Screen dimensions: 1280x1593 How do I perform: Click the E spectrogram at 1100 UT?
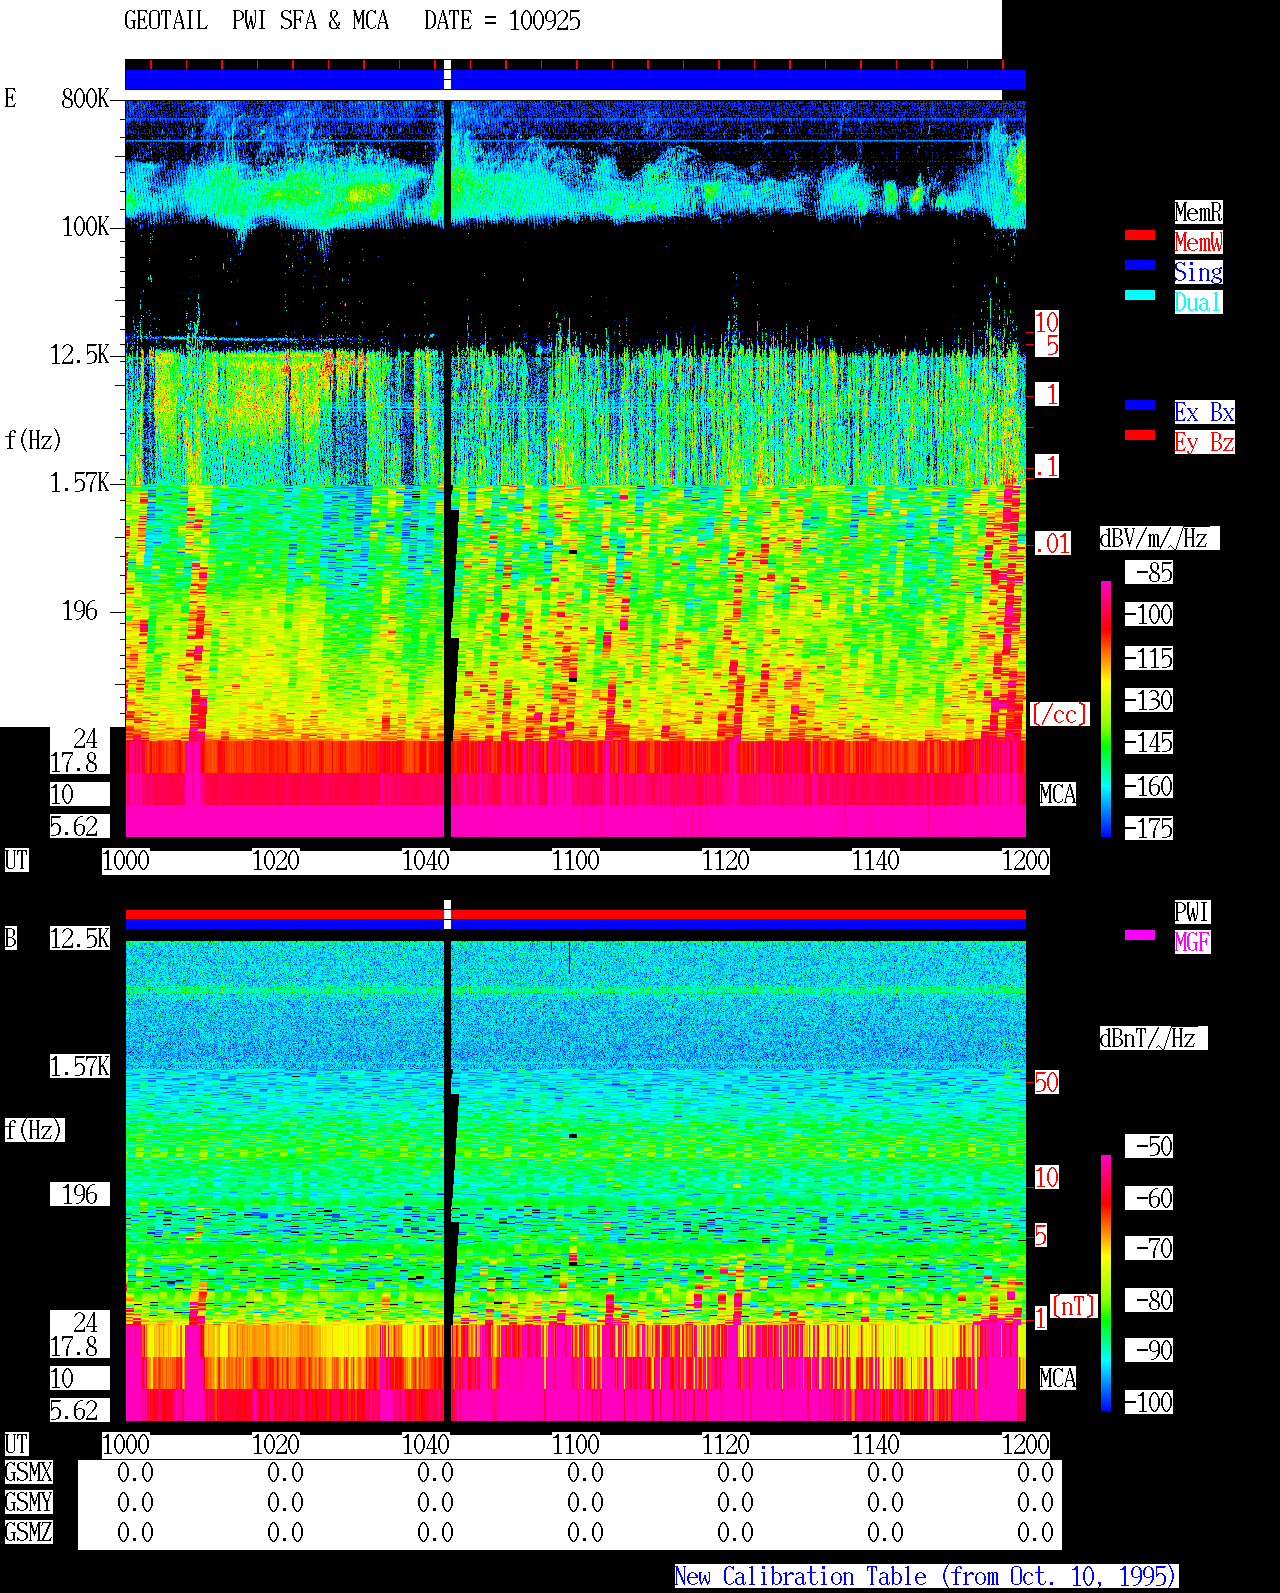(576, 468)
